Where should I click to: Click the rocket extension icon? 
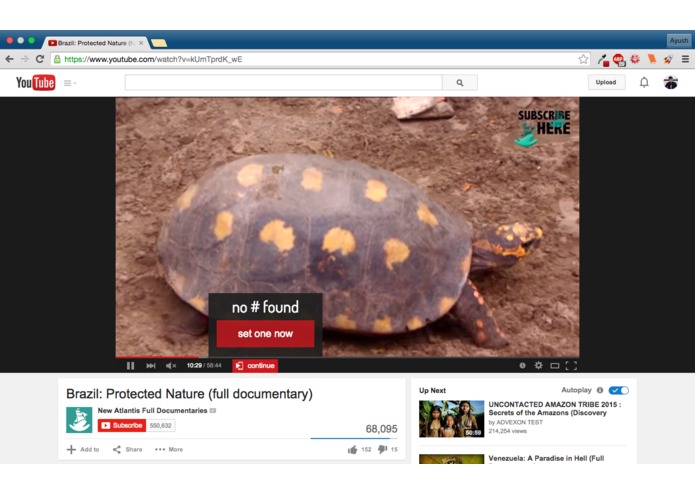click(668, 59)
